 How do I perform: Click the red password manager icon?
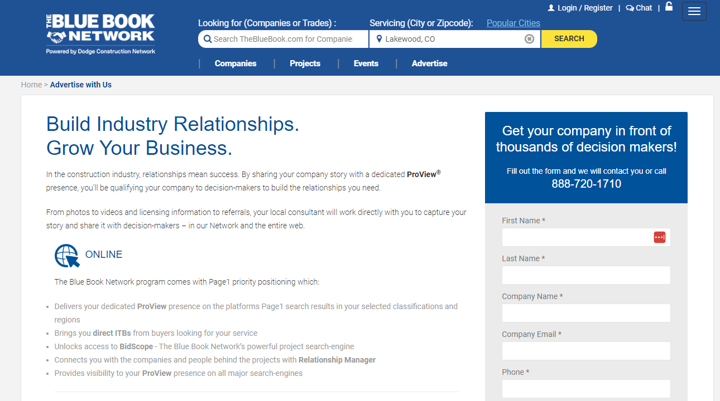coord(659,237)
